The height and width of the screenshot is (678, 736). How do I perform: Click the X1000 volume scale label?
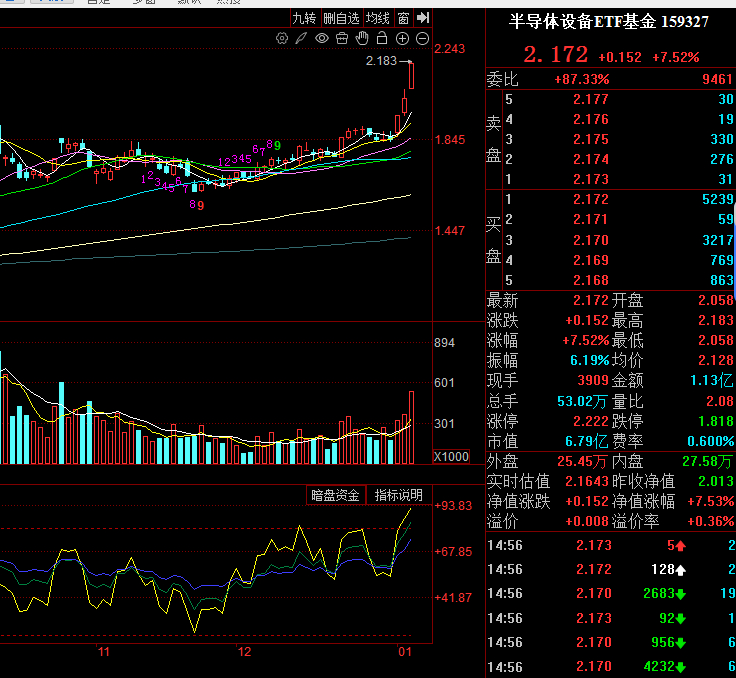coord(451,457)
